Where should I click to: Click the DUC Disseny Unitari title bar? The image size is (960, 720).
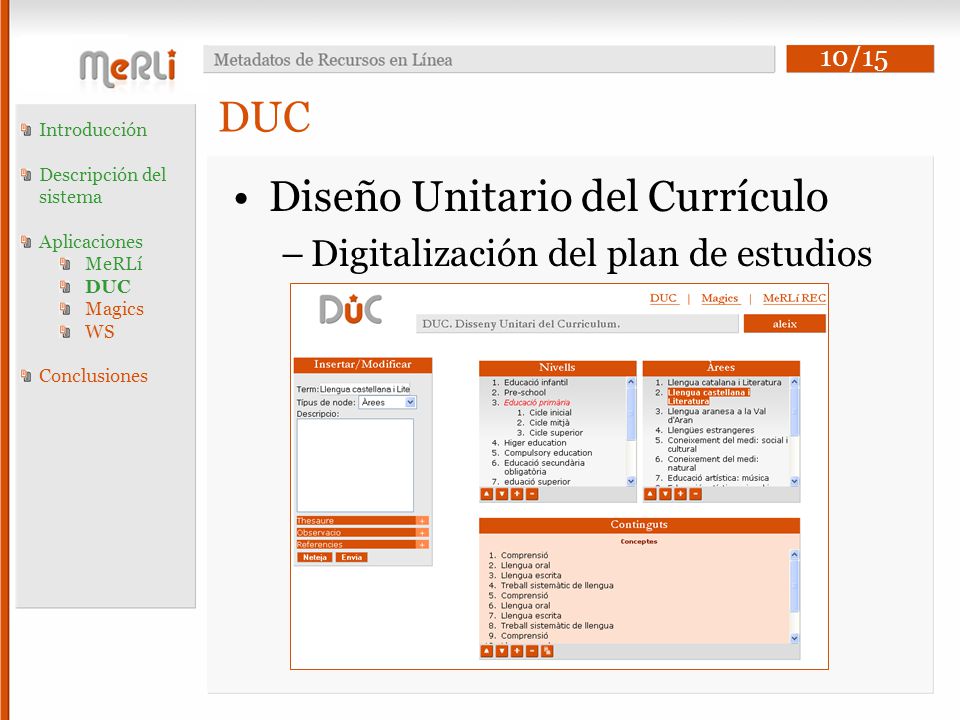(x=577, y=324)
